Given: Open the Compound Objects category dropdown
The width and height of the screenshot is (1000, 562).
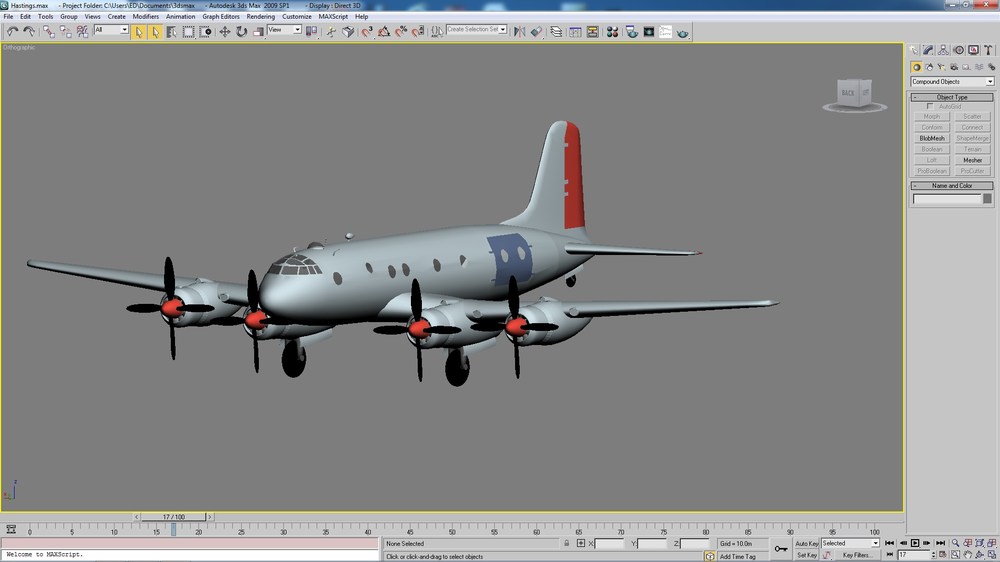Looking at the screenshot, I should [952, 82].
